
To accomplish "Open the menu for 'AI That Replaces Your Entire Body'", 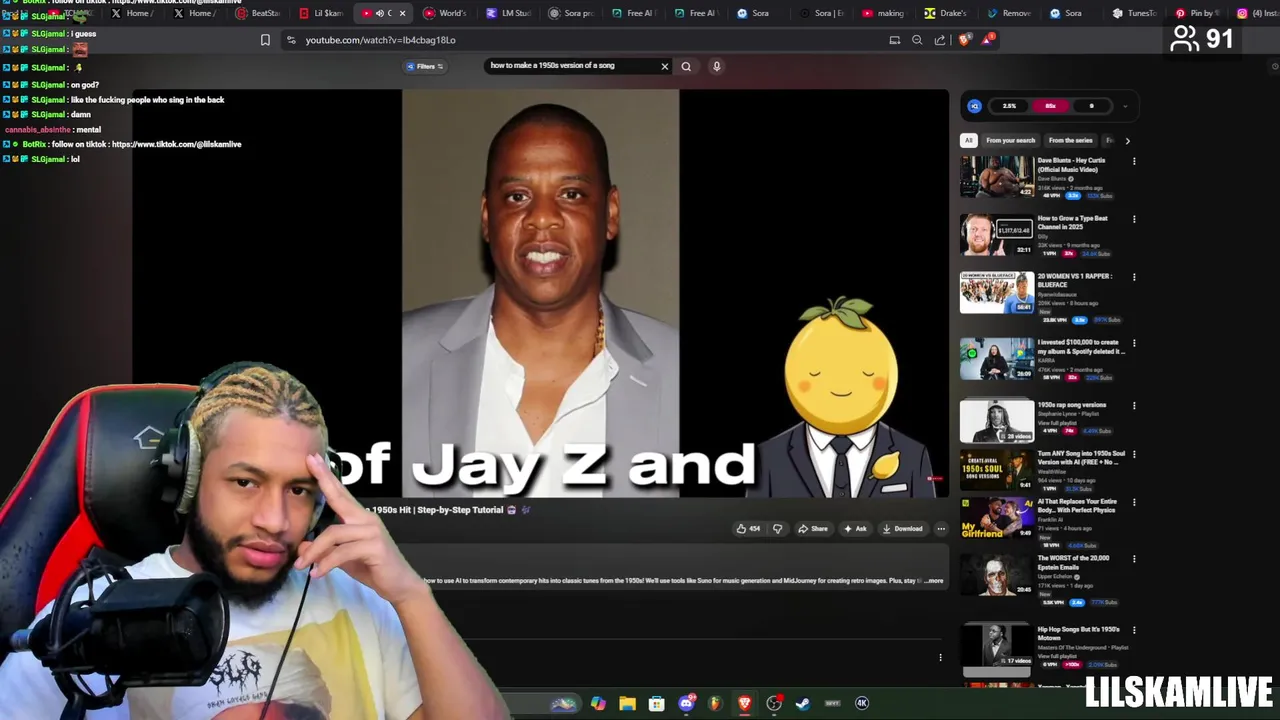I will pyautogui.click(x=1133, y=502).
